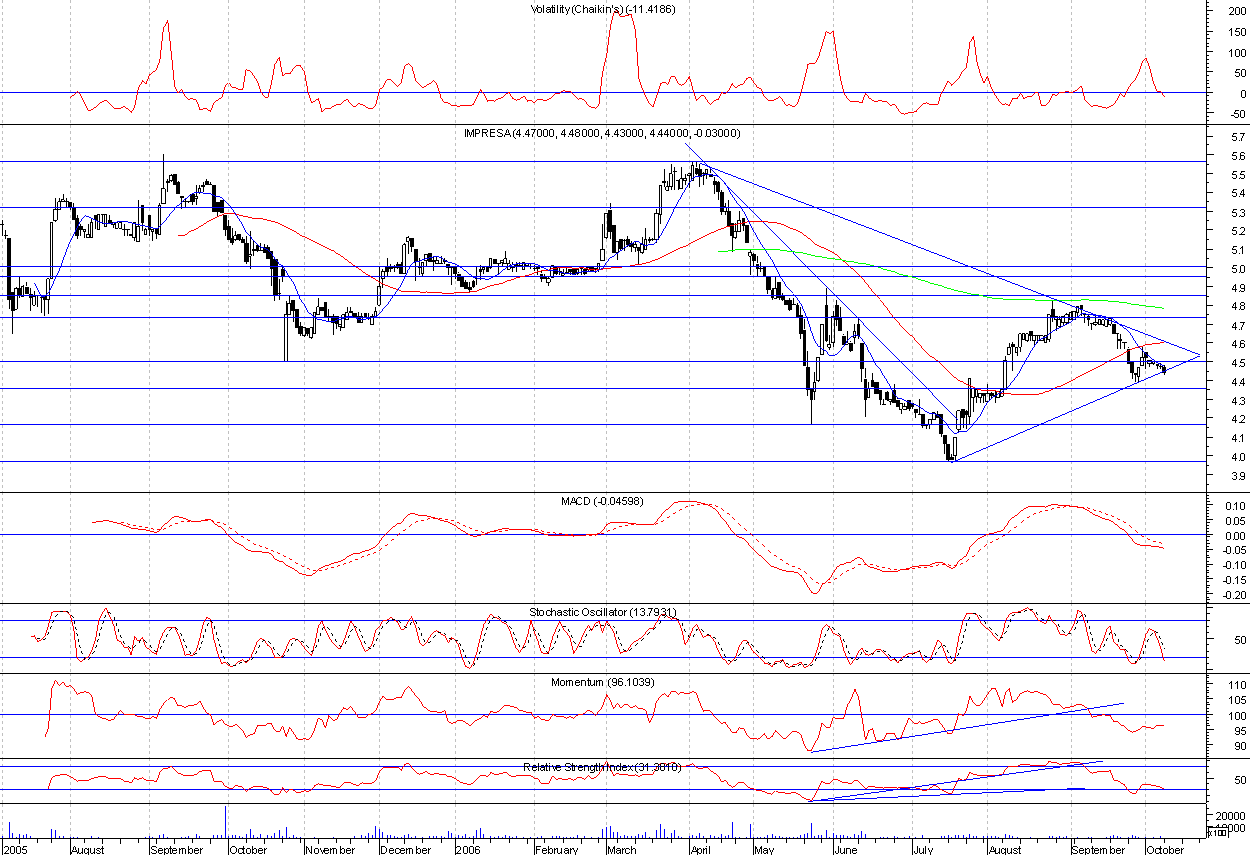Click the February label on the time axis

coord(557,849)
